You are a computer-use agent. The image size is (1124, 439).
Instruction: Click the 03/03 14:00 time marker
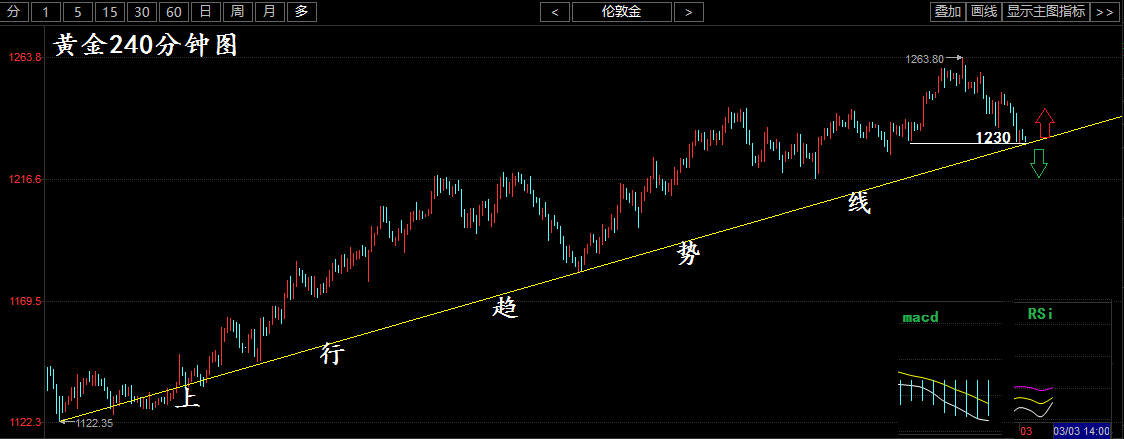(x=1081, y=430)
